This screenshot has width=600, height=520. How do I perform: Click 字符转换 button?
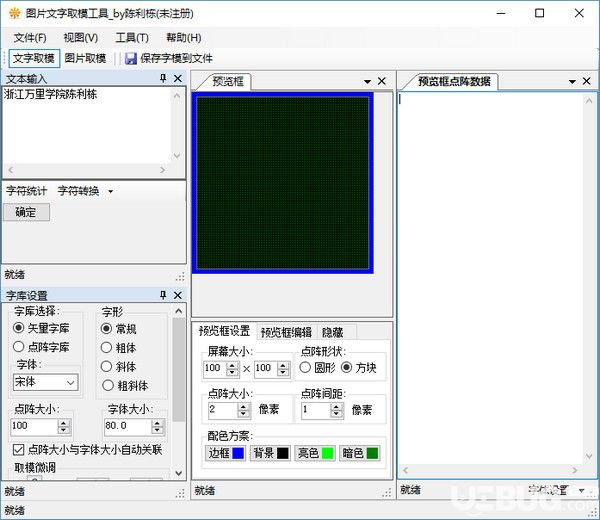(78, 191)
